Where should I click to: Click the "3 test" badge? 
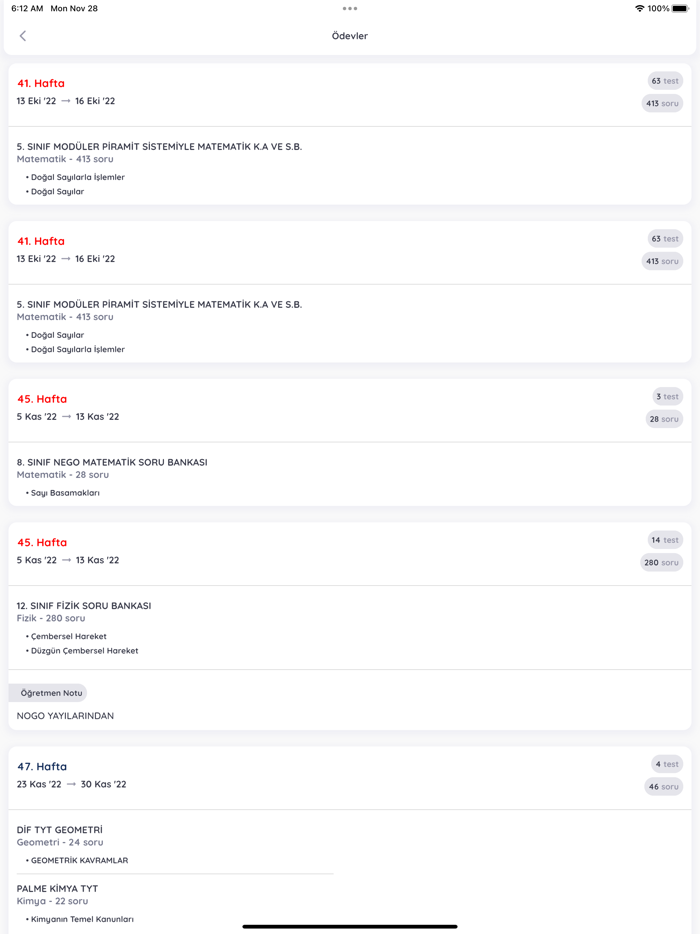[665, 397]
